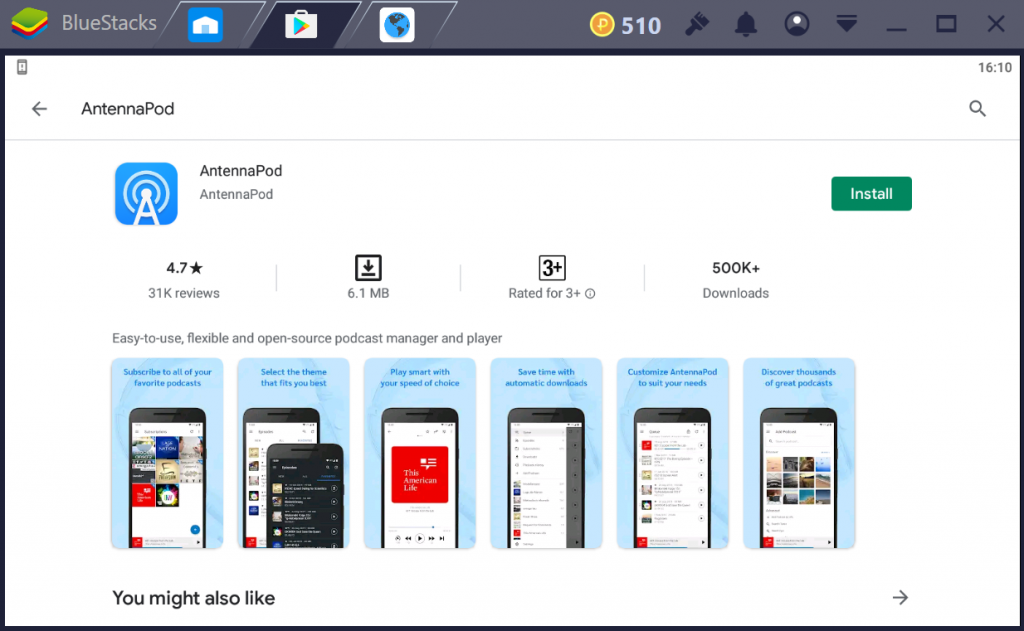1024x631 pixels.
Task: Open the search magnifier icon
Action: tap(977, 109)
